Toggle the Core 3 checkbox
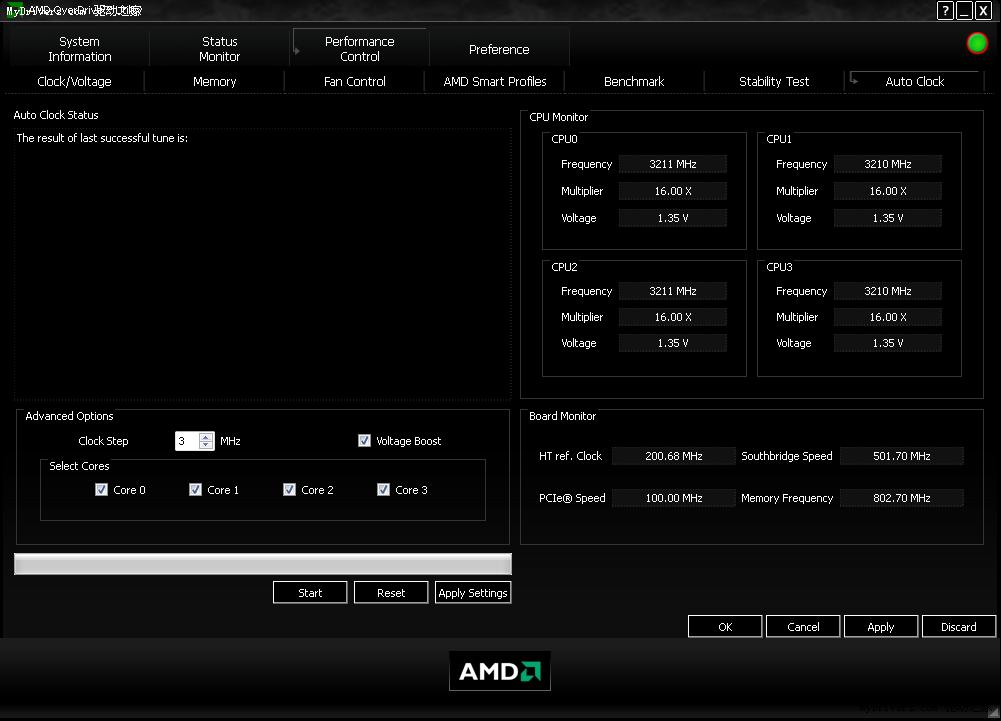The width and height of the screenshot is (1001, 721). click(x=383, y=490)
